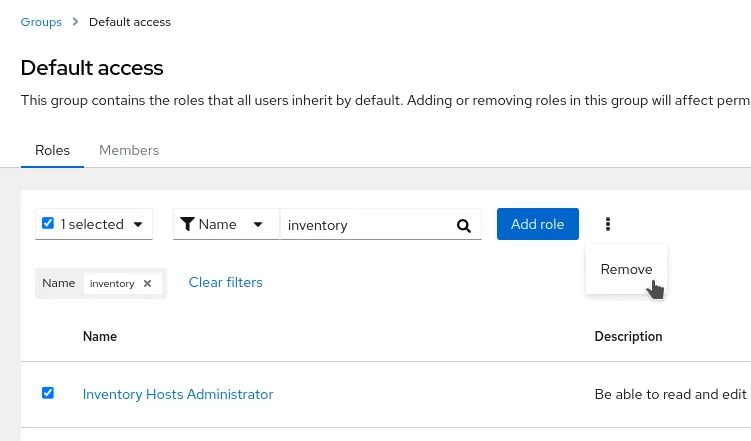
Task: Click the Name column header
Action: 100,336
